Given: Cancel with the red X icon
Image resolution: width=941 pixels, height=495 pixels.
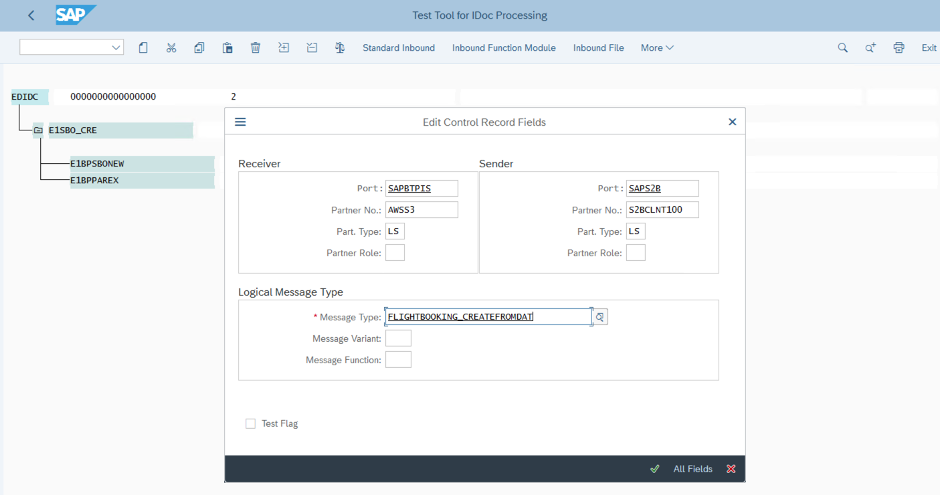Looking at the screenshot, I should (731, 469).
